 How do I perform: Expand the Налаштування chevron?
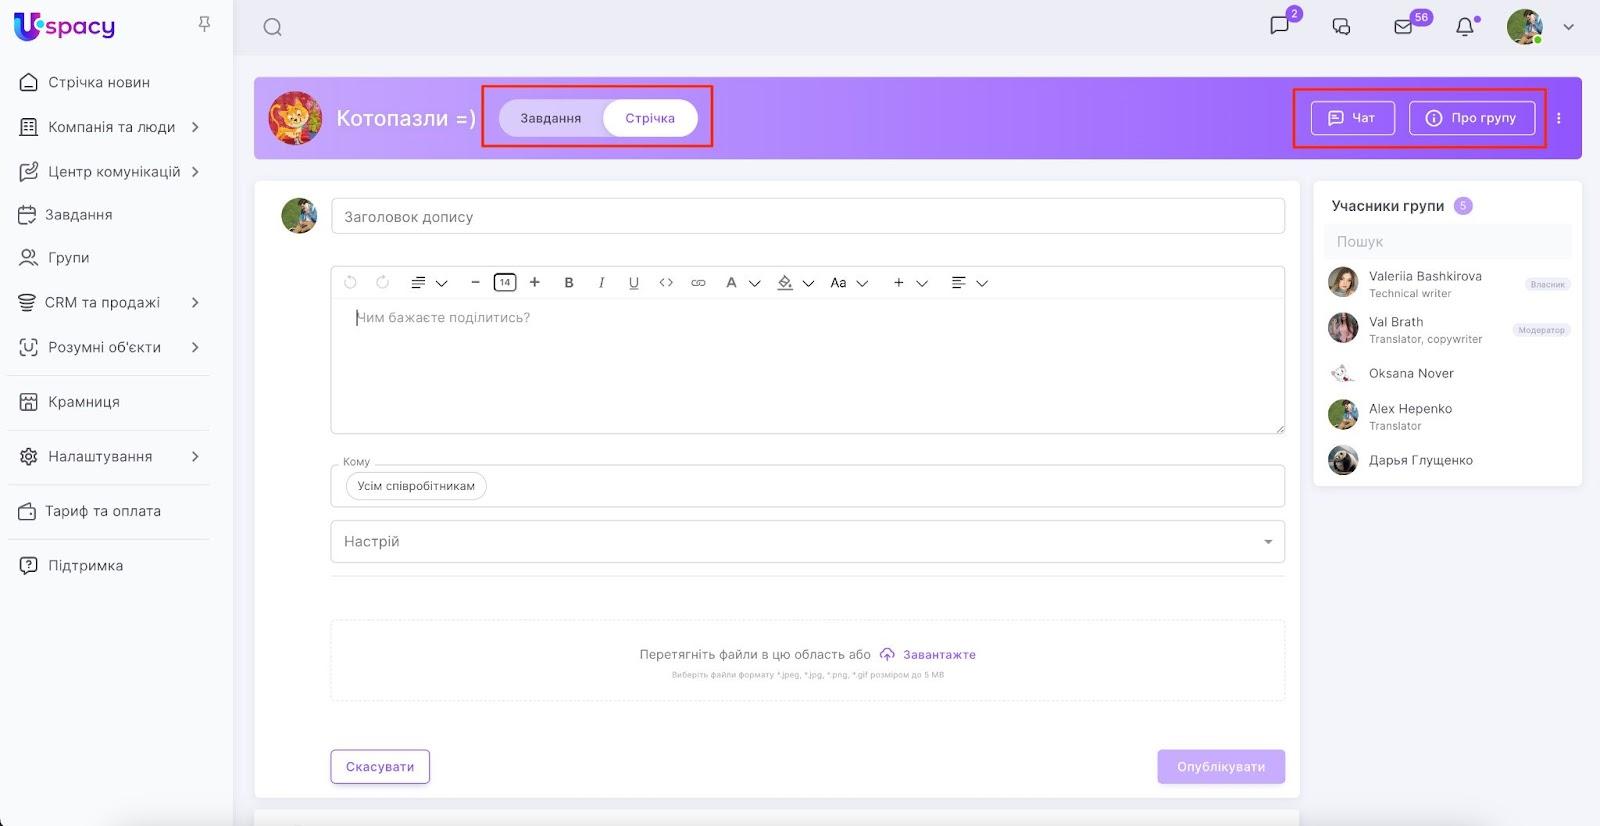pyautogui.click(x=195, y=456)
